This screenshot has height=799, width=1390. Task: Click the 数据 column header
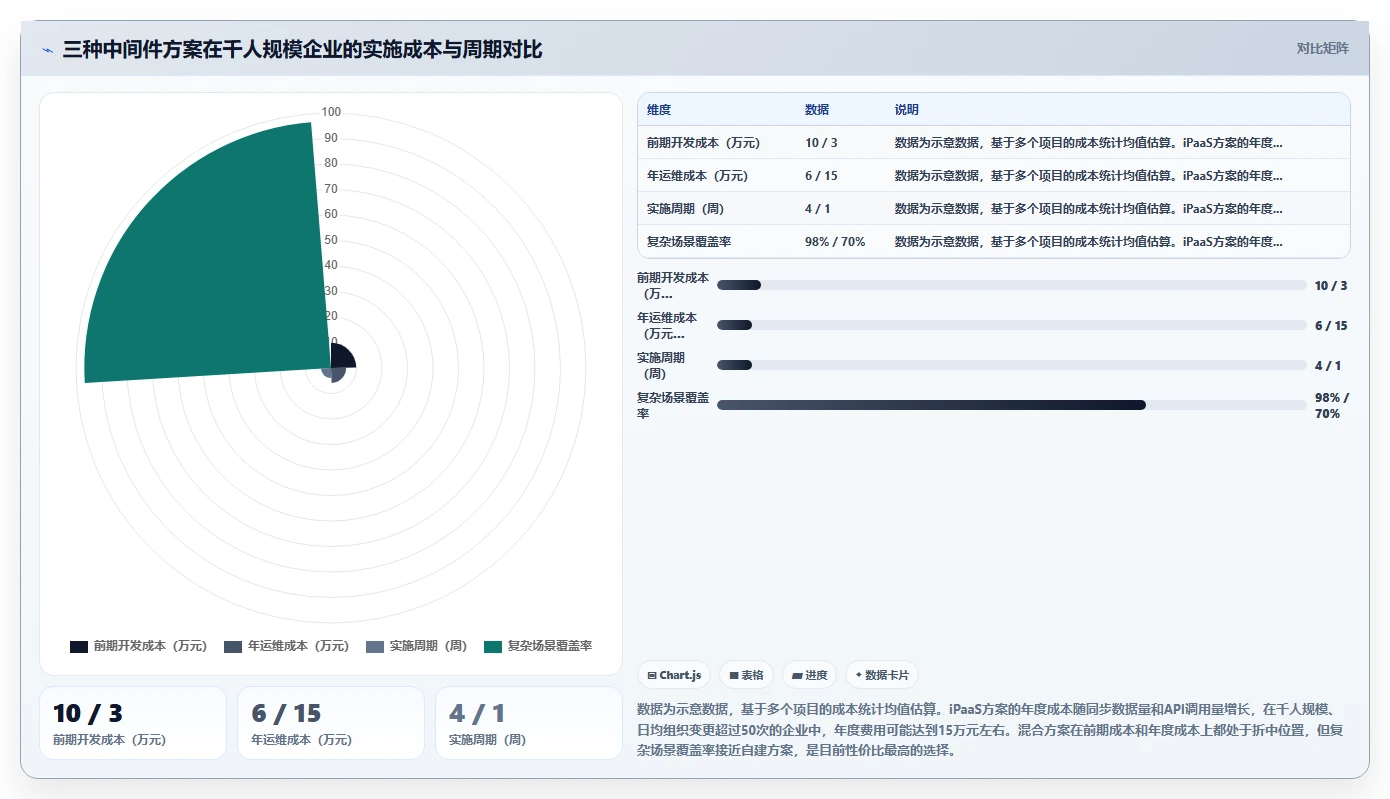click(817, 110)
